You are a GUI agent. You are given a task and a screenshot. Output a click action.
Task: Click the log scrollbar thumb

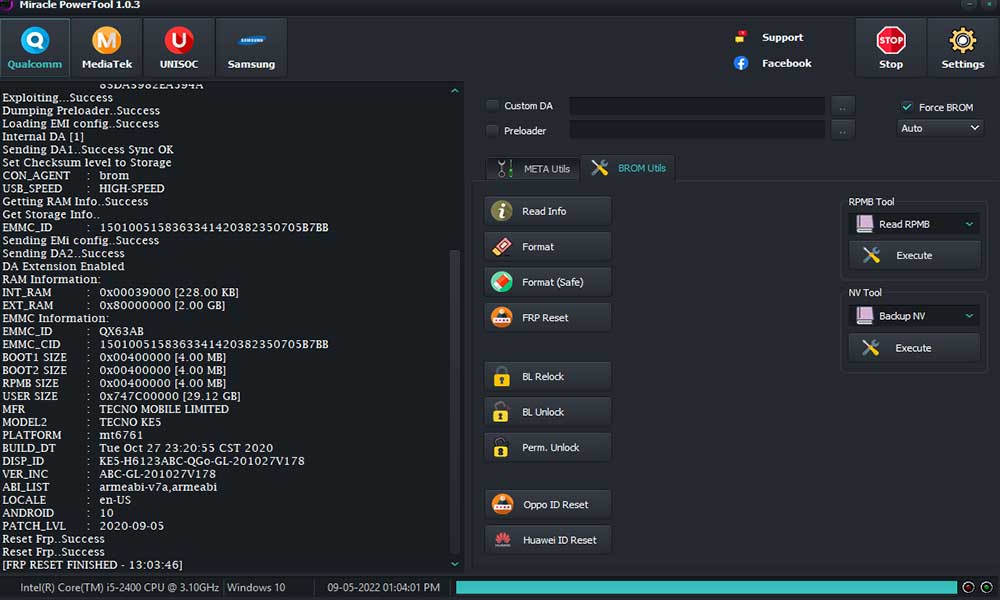click(455, 402)
